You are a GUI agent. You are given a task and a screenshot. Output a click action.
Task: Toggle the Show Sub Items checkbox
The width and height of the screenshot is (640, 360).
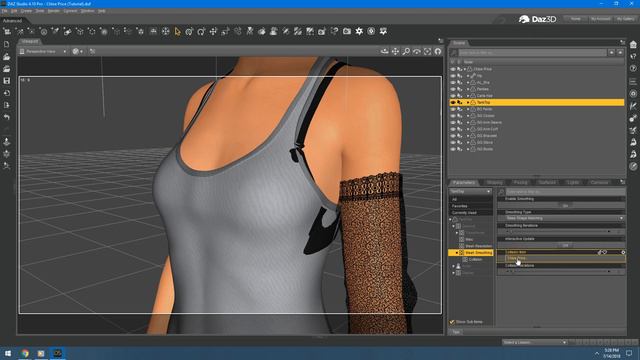(x=452, y=322)
